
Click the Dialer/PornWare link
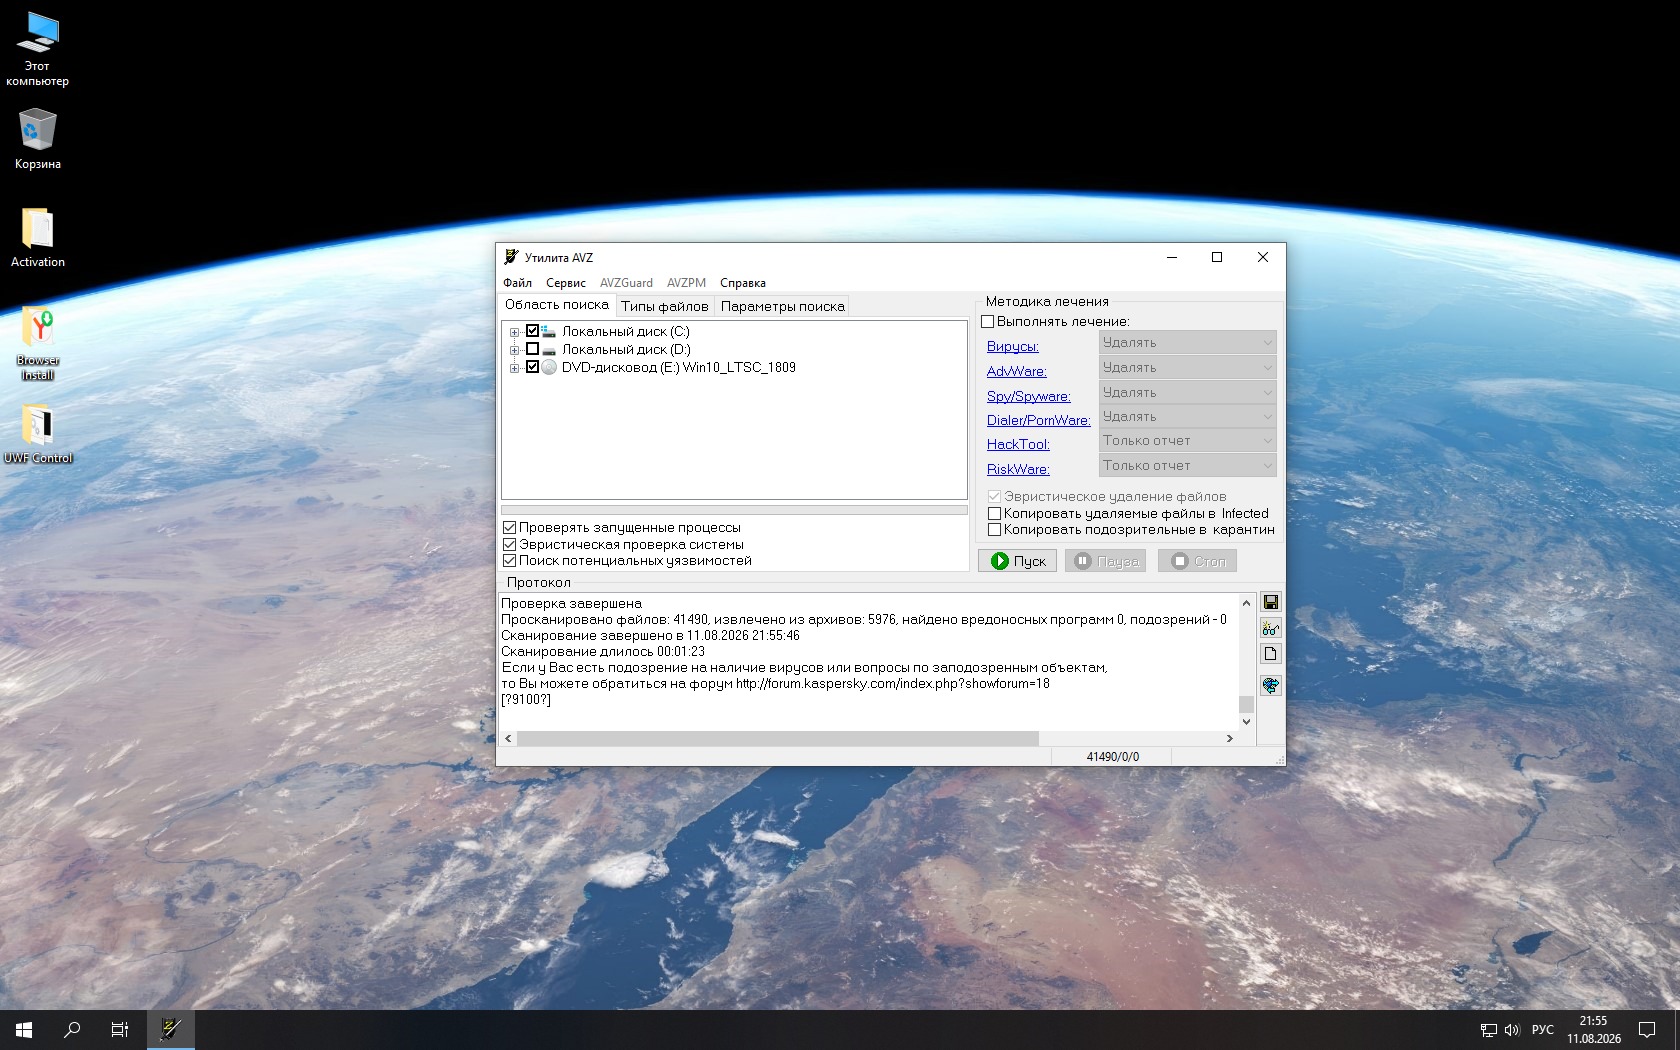click(1038, 420)
